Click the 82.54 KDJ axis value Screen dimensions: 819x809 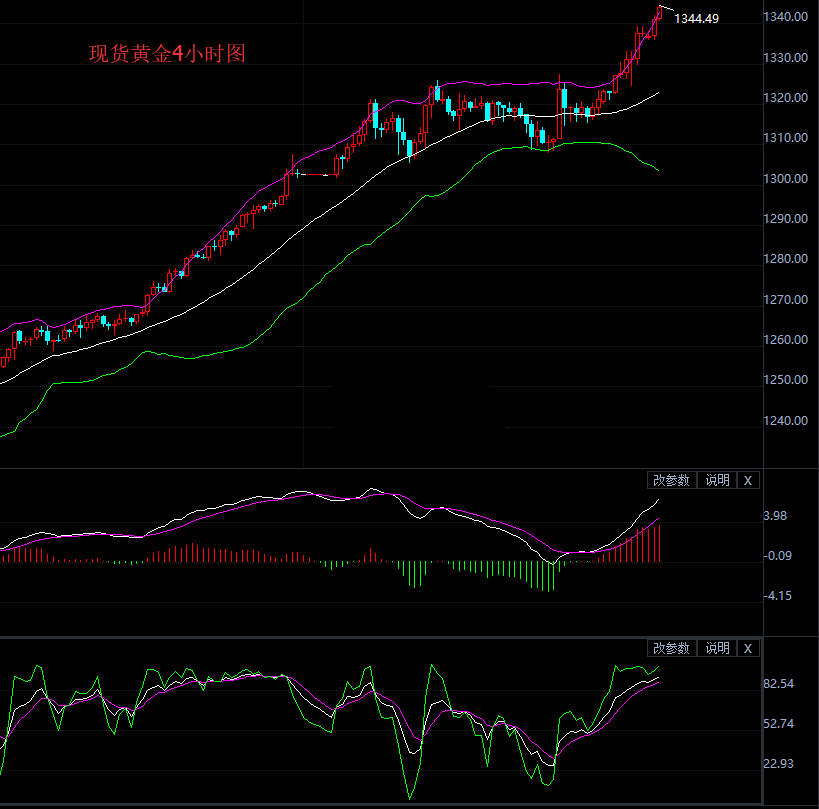point(779,684)
